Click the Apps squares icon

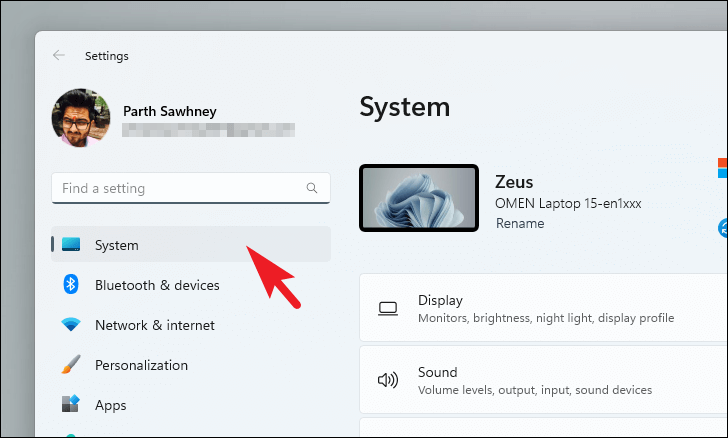(x=71, y=404)
